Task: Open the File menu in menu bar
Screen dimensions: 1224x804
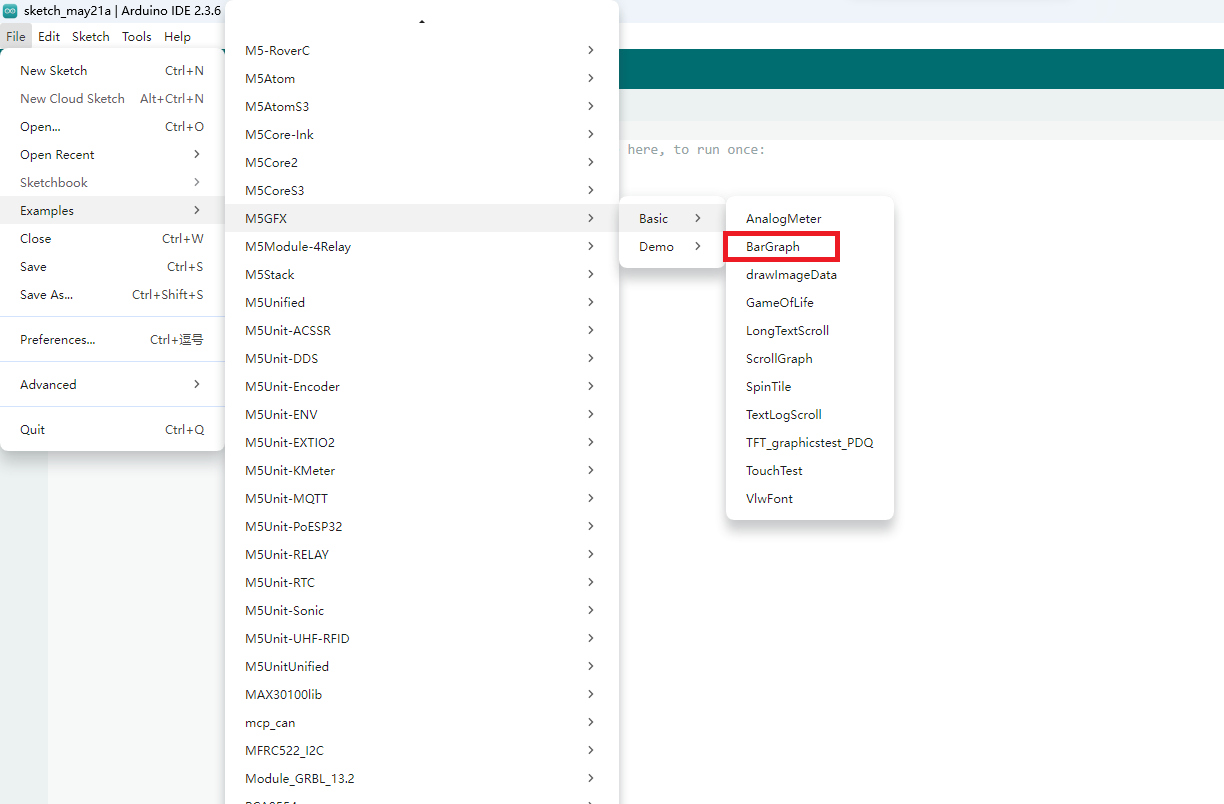Action: (16, 37)
